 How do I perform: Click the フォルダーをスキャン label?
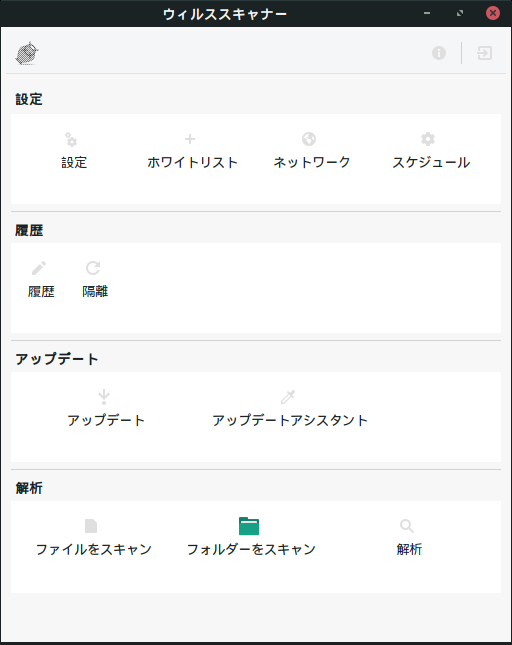click(251, 550)
